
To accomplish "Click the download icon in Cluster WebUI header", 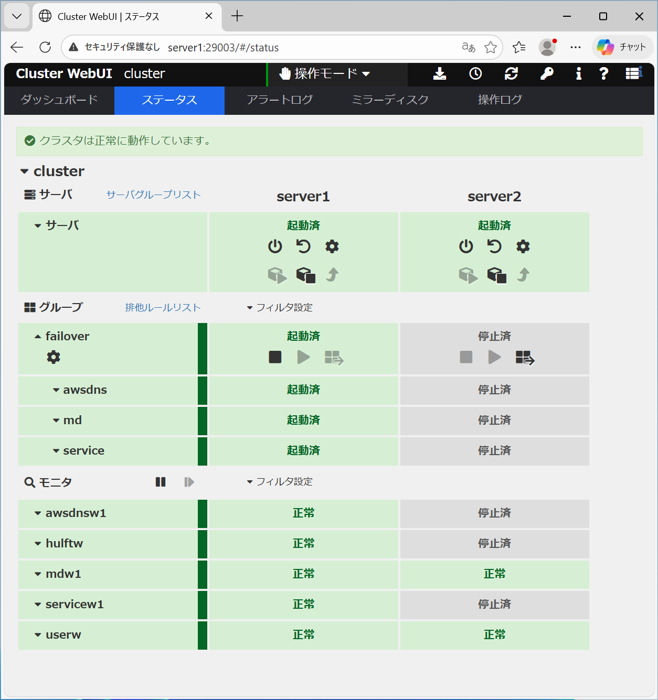I will coord(439,74).
